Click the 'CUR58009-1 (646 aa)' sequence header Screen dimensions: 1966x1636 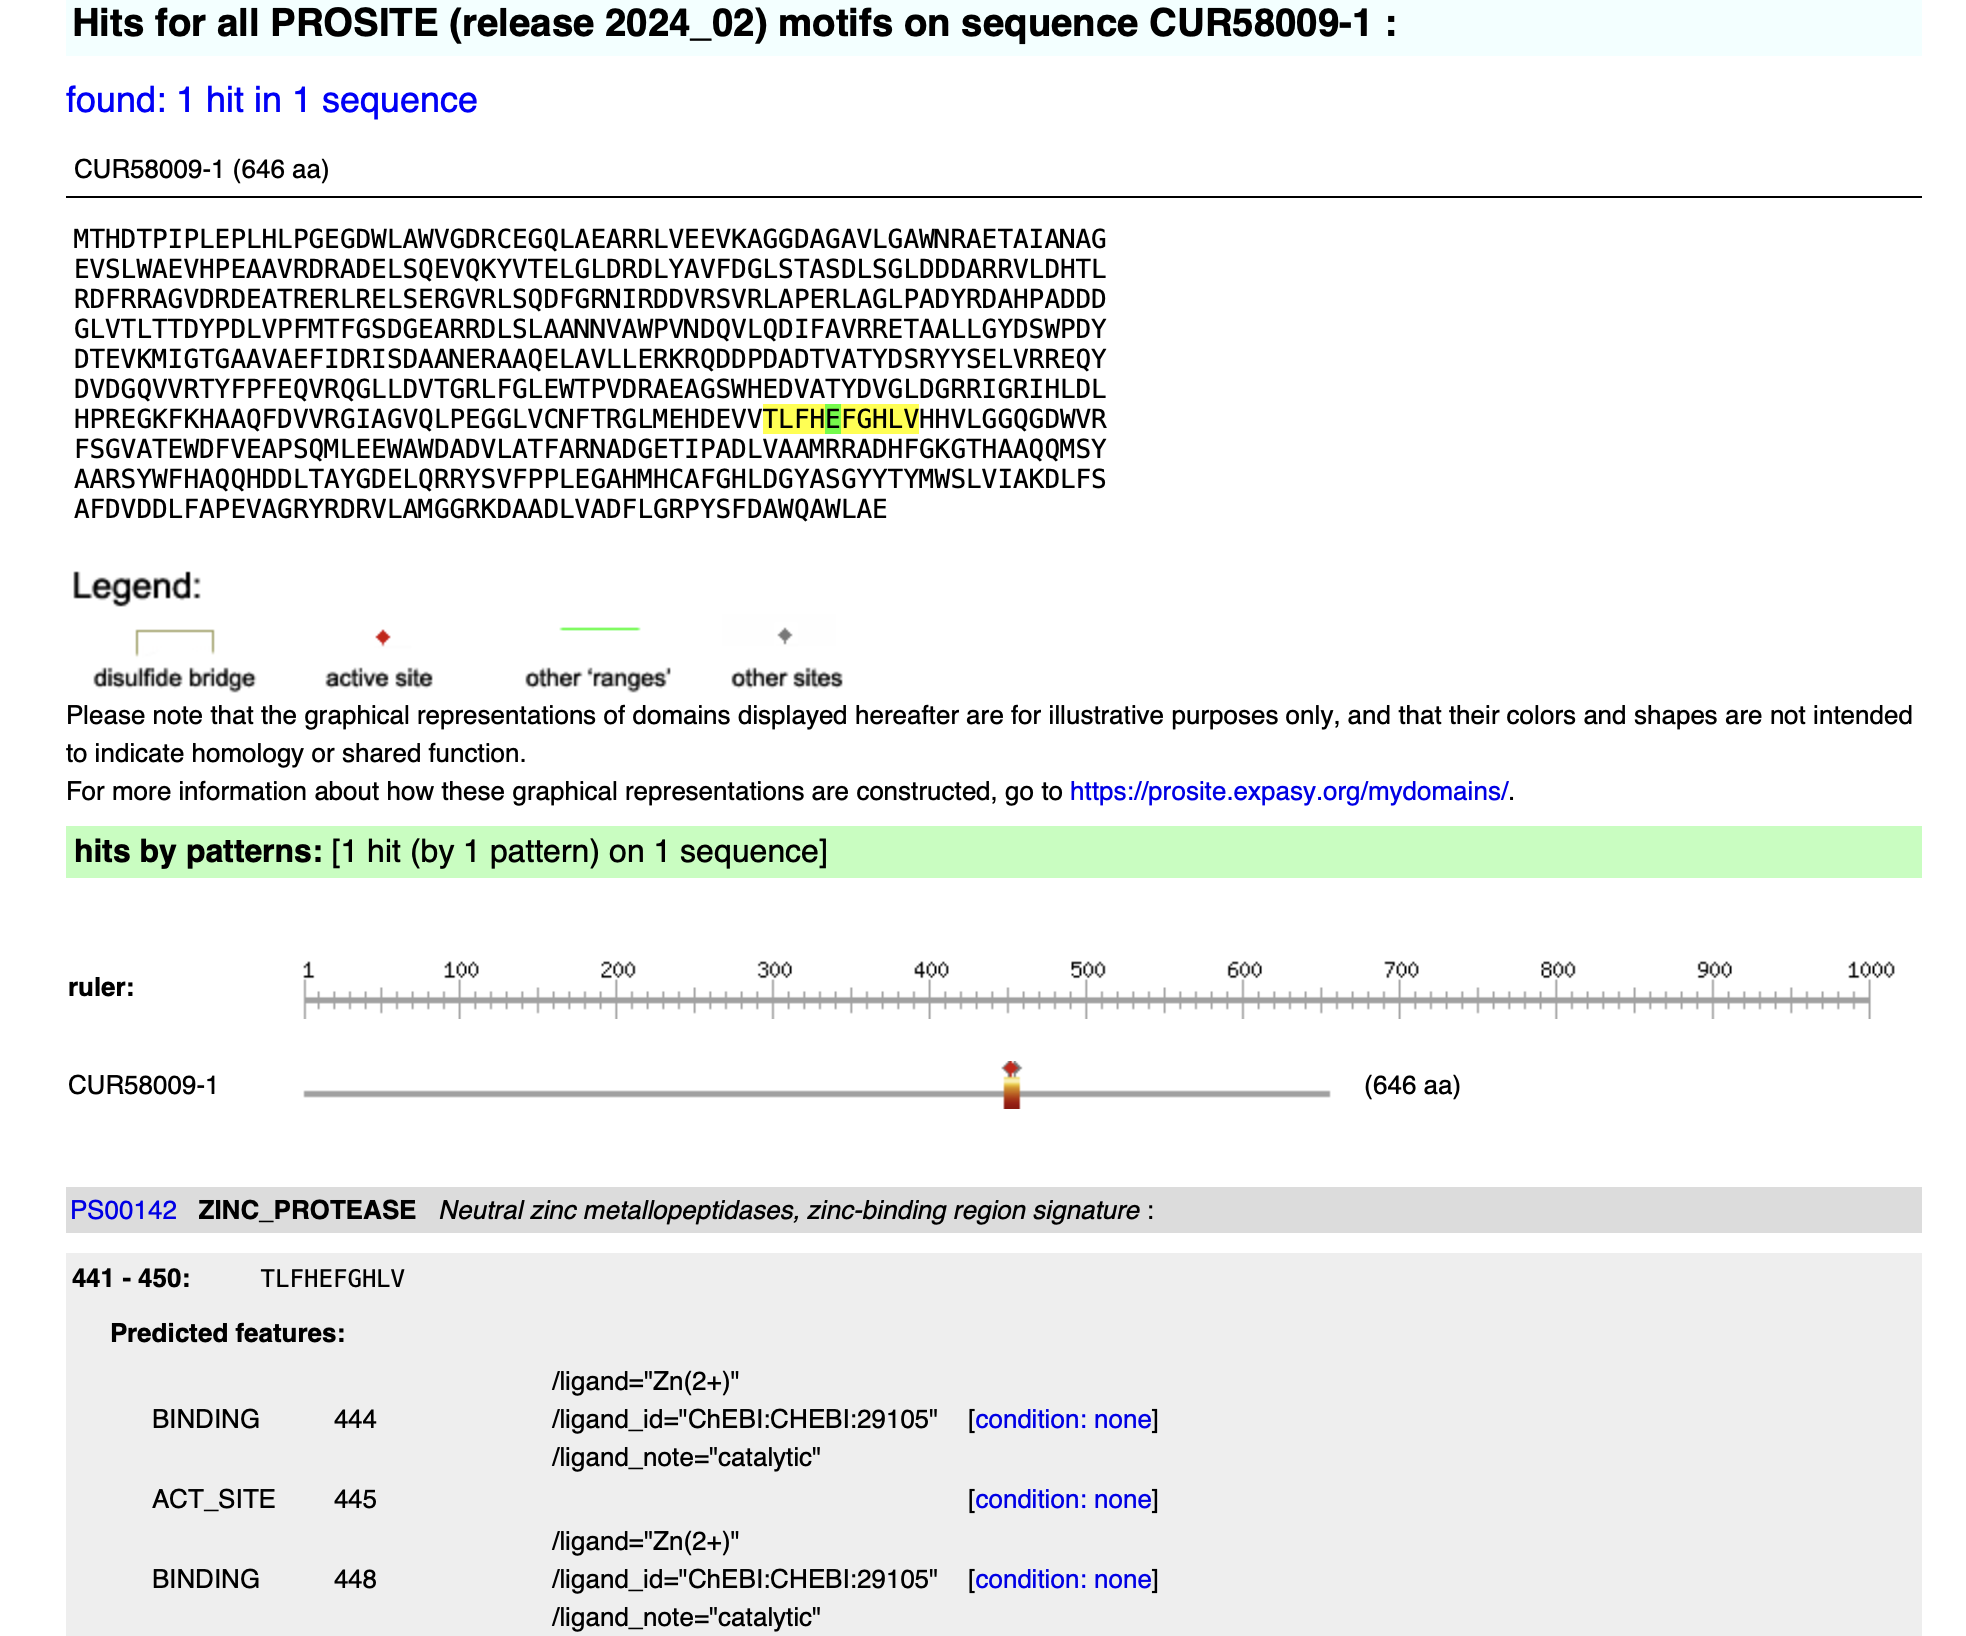click(x=202, y=169)
